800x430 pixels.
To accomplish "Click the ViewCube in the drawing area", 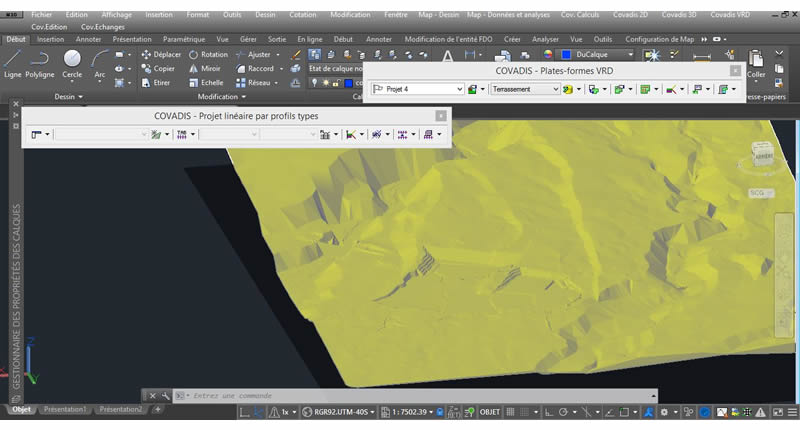I will [763, 154].
